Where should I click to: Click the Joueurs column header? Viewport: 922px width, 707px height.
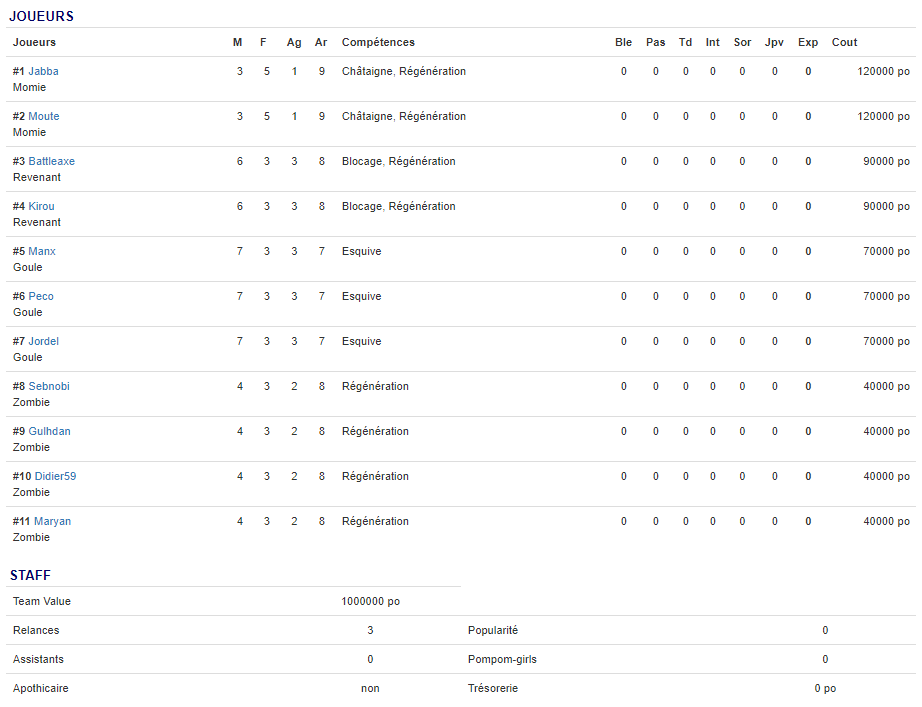pos(34,42)
